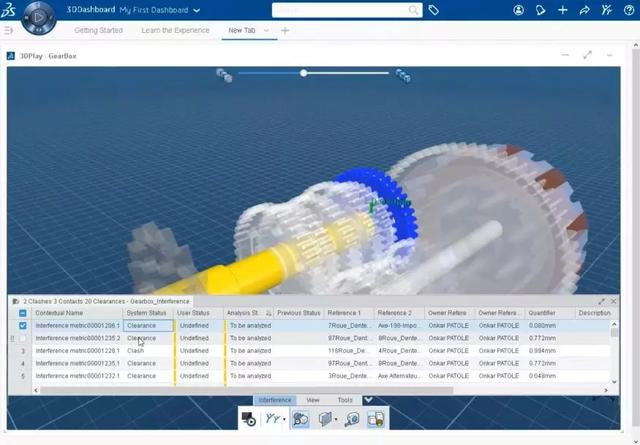Open the user profile icon

point(518,10)
